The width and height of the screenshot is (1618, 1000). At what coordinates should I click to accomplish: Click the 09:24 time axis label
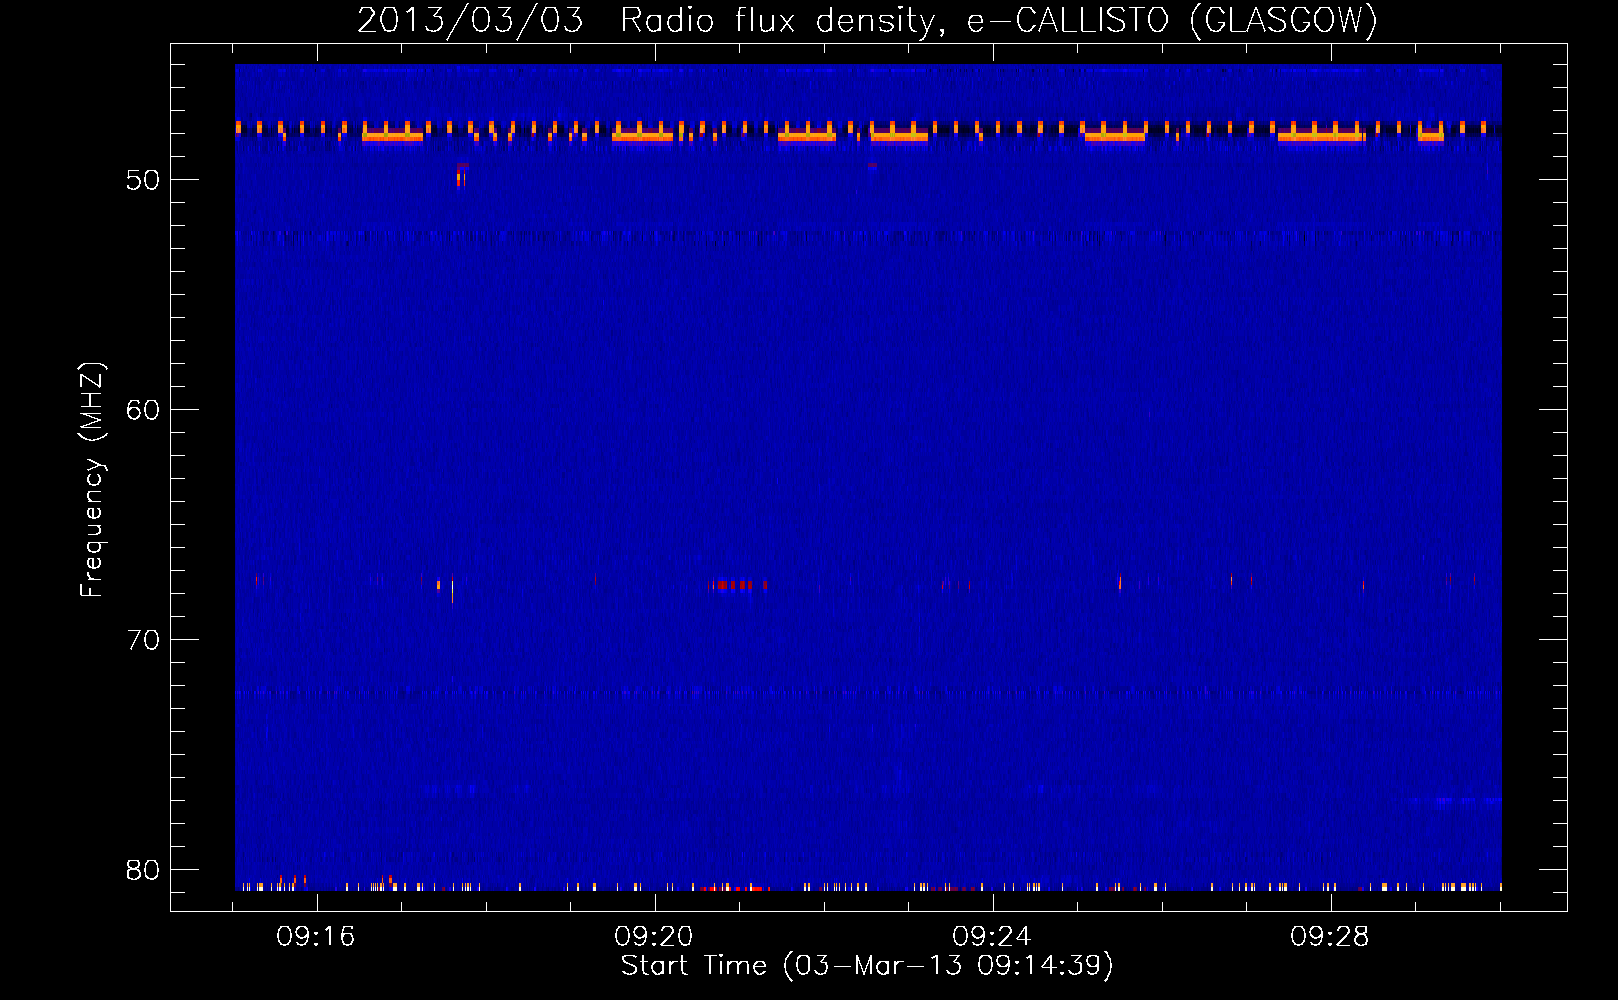pyautogui.click(x=992, y=937)
